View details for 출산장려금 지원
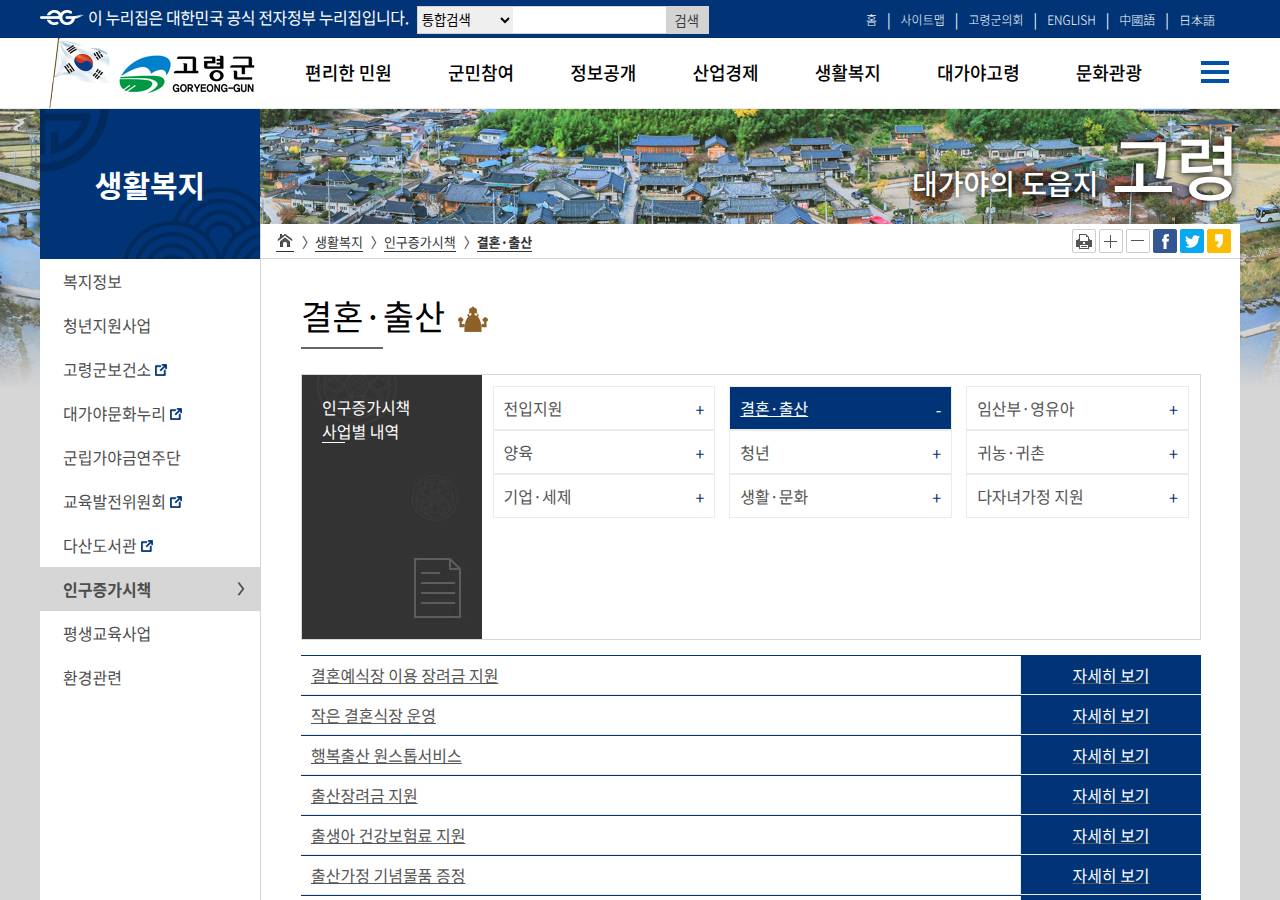The image size is (1280, 900). (x=1110, y=795)
